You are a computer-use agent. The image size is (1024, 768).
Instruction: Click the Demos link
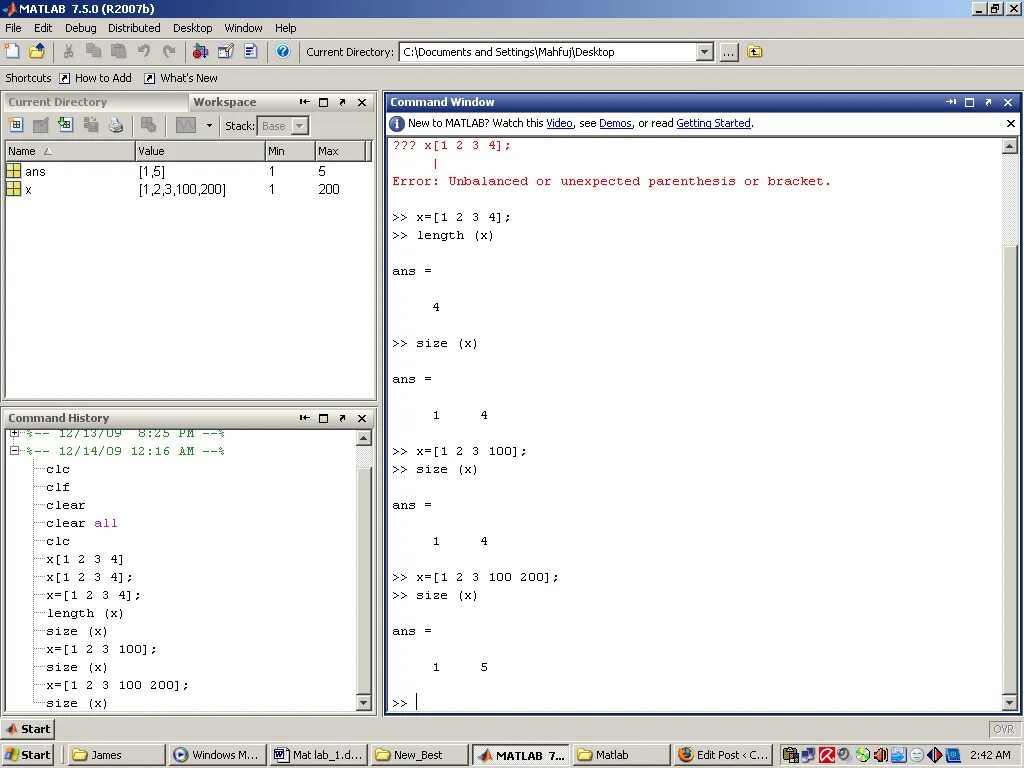click(615, 123)
